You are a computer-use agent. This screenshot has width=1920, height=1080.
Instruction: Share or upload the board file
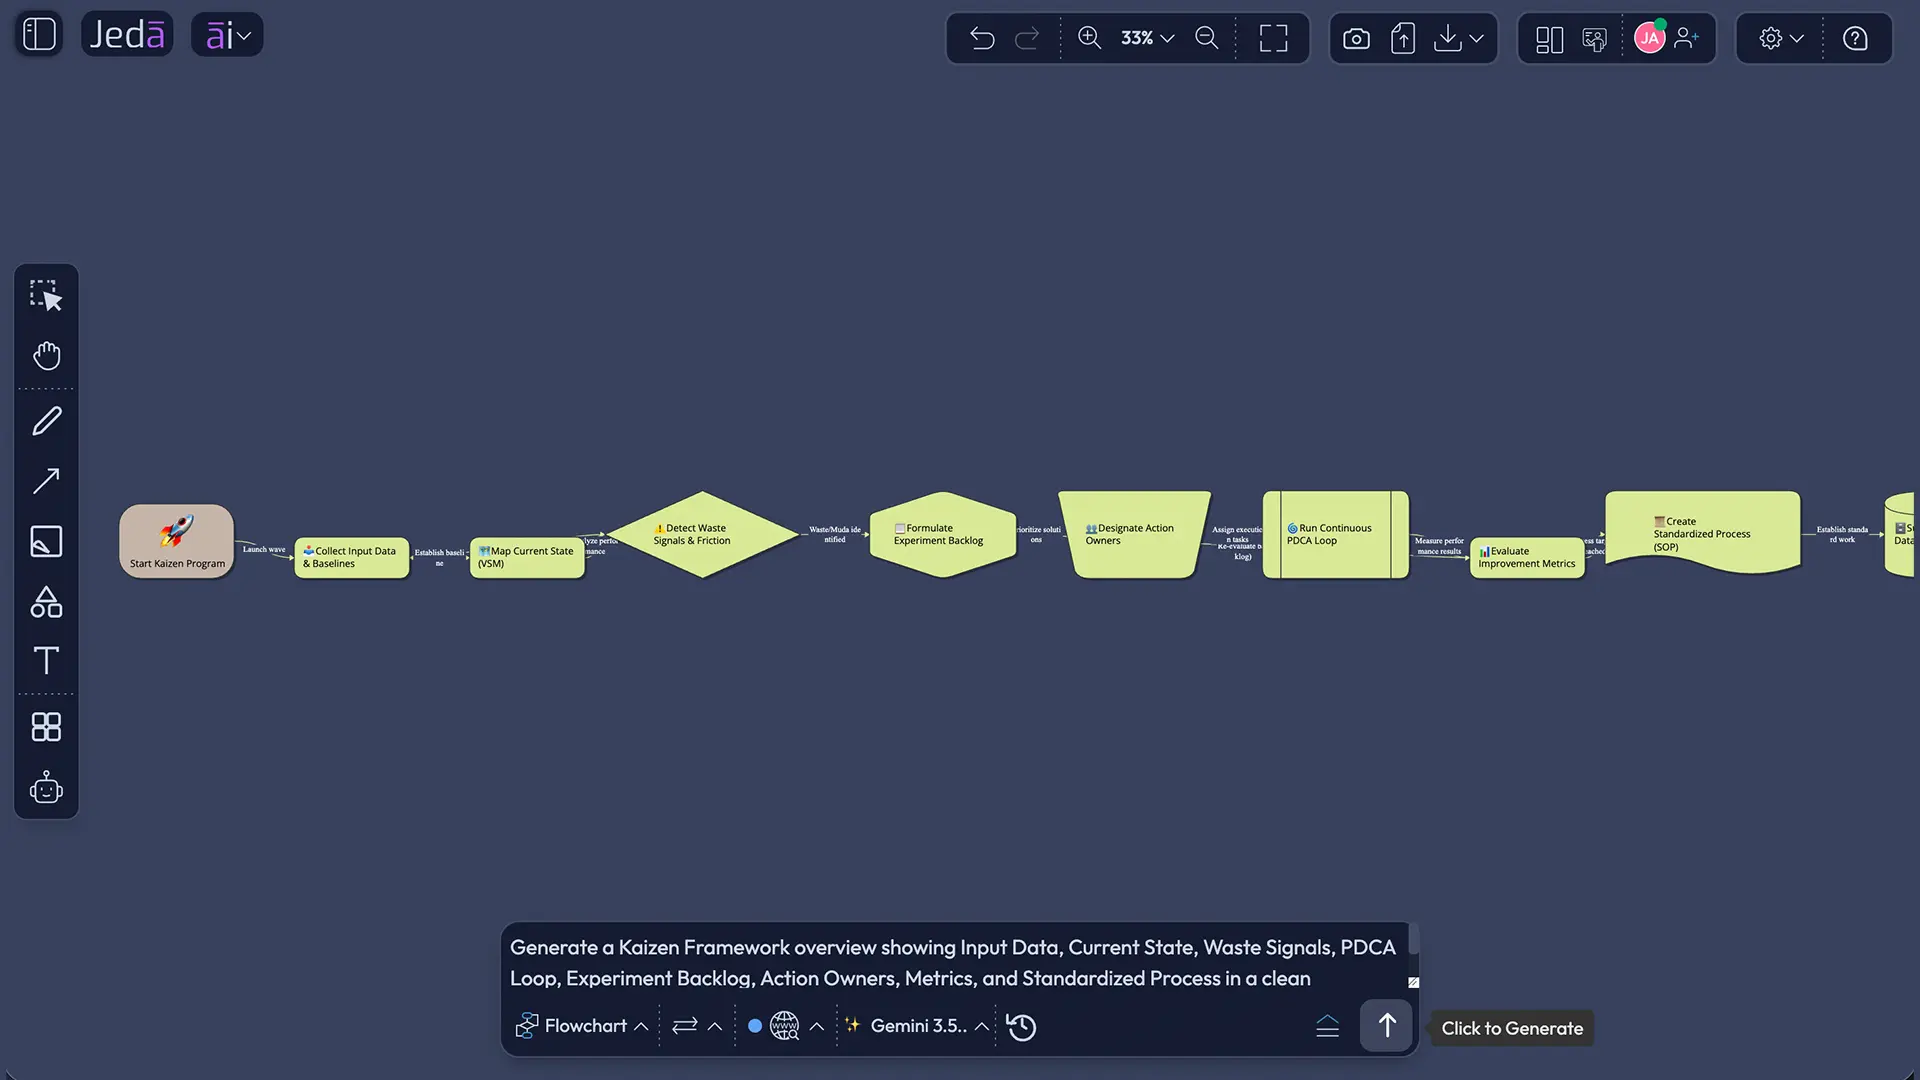(x=1403, y=38)
